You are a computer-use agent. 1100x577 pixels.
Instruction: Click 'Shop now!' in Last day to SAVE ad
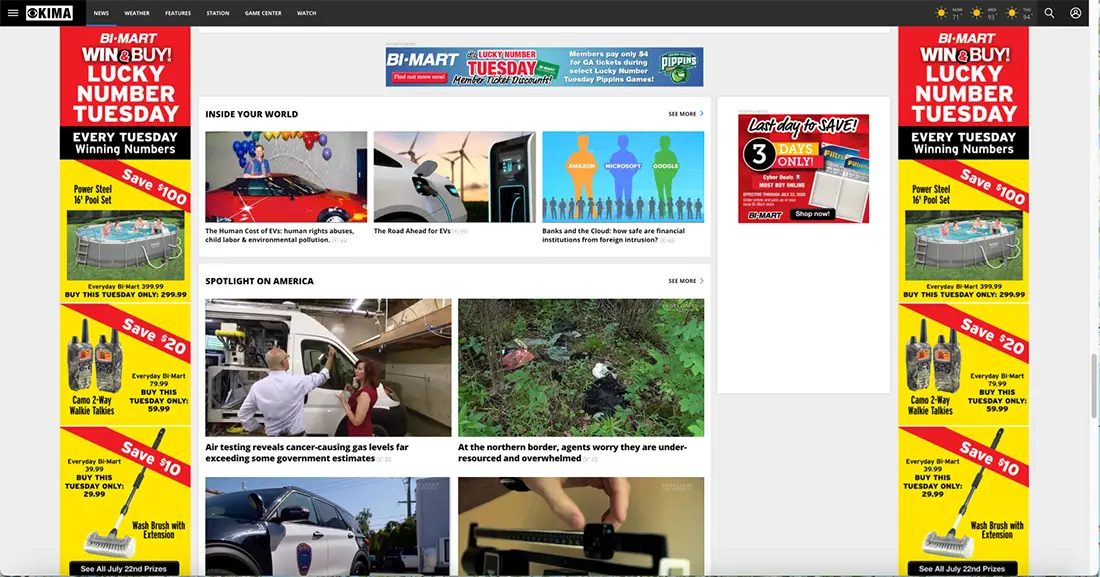812,213
